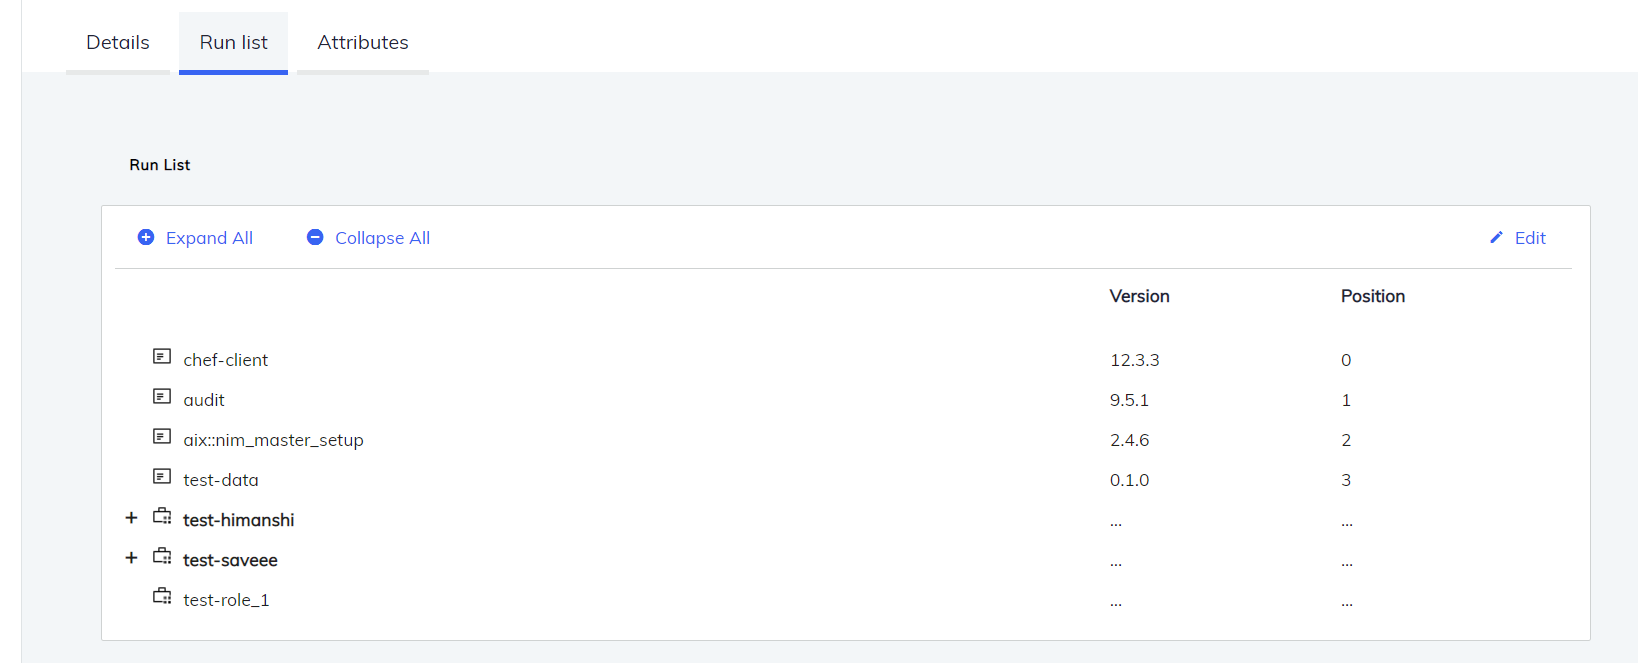1638x663 pixels.
Task: Click the recipe icon beside aix::nim_master_setup
Action: tap(161, 436)
